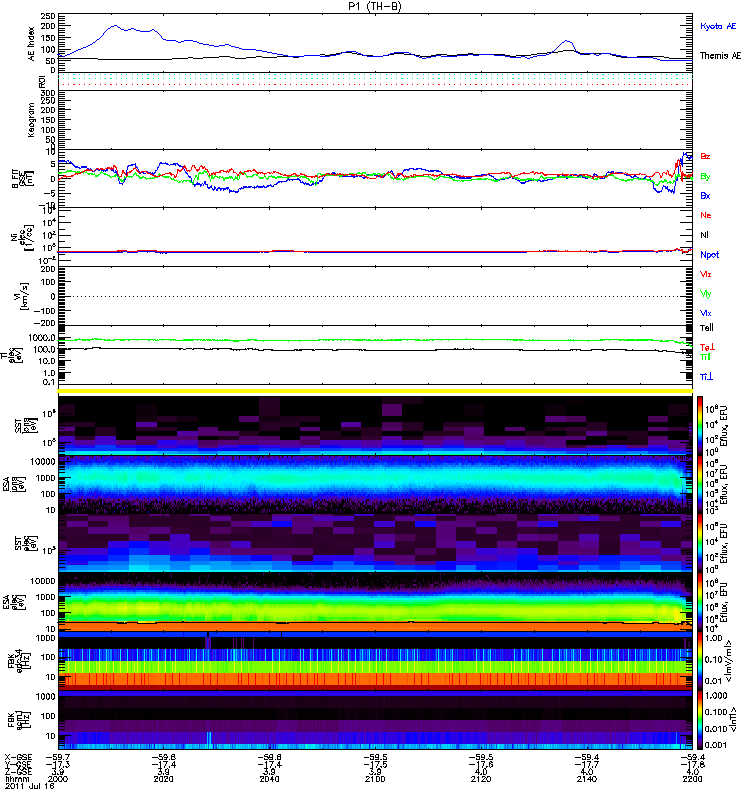Select the black Te parallel legend label
This screenshot has width=750, height=800.
pyautogui.click(x=706, y=328)
